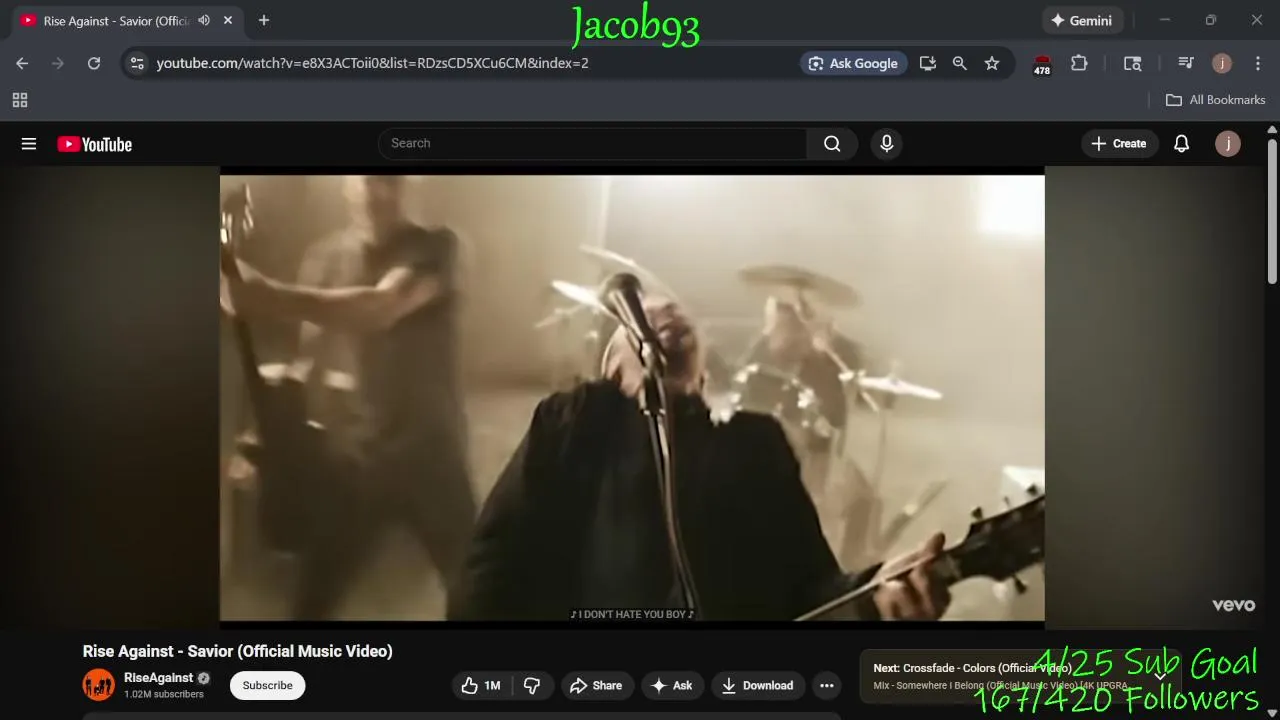The height and width of the screenshot is (720, 1280).
Task: Click Ask Google lens button
Action: [854, 63]
